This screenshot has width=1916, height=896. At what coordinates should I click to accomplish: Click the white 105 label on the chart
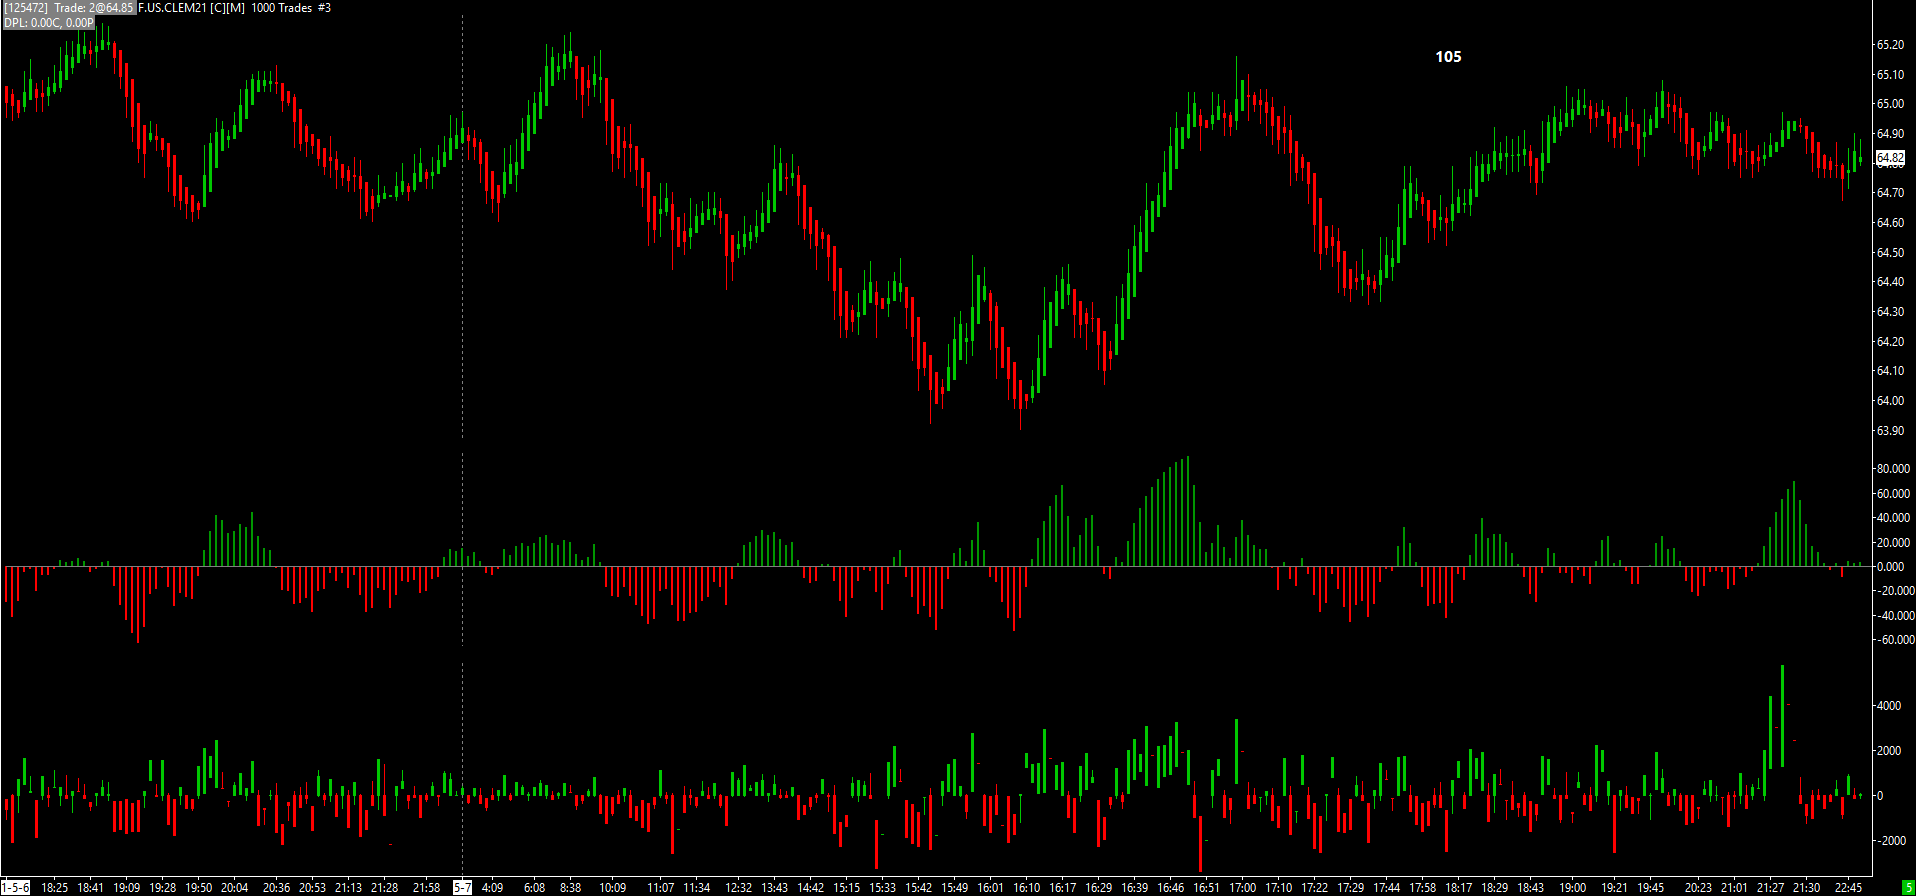click(1448, 57)
